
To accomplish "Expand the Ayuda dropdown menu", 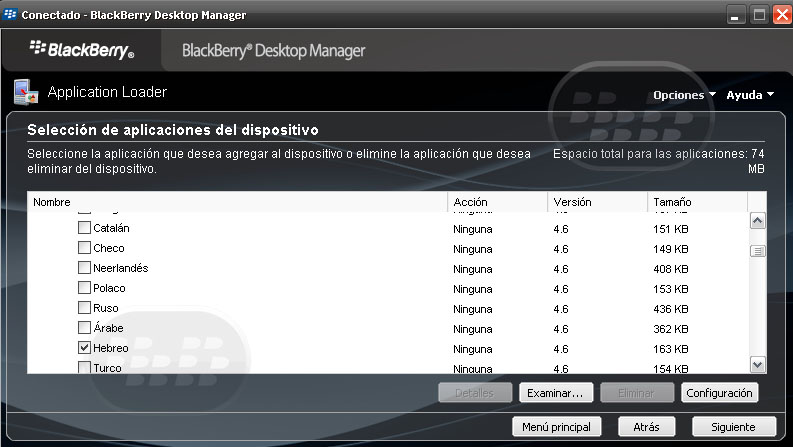I will (750, 96).
